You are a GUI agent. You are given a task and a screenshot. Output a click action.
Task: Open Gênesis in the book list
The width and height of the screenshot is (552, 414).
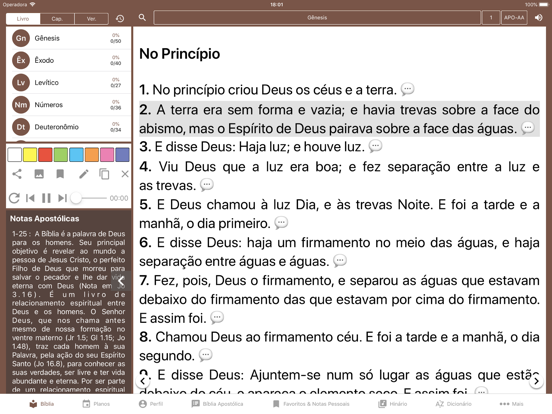tap(69, 38)
